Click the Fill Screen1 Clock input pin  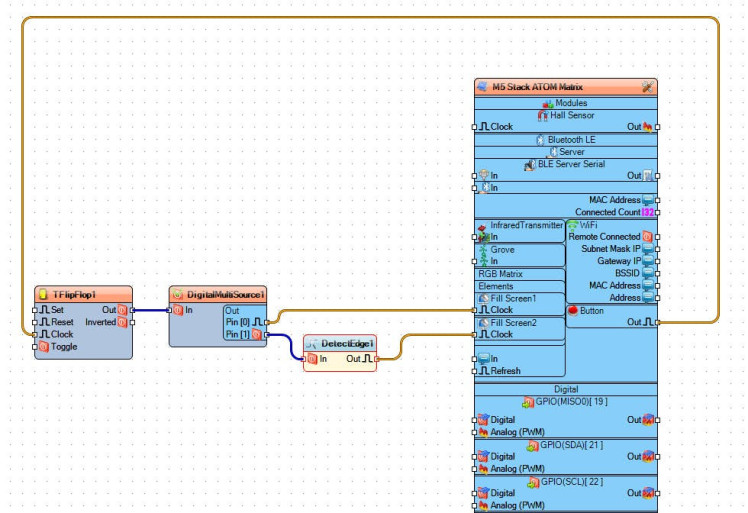(x=478, y=310)
